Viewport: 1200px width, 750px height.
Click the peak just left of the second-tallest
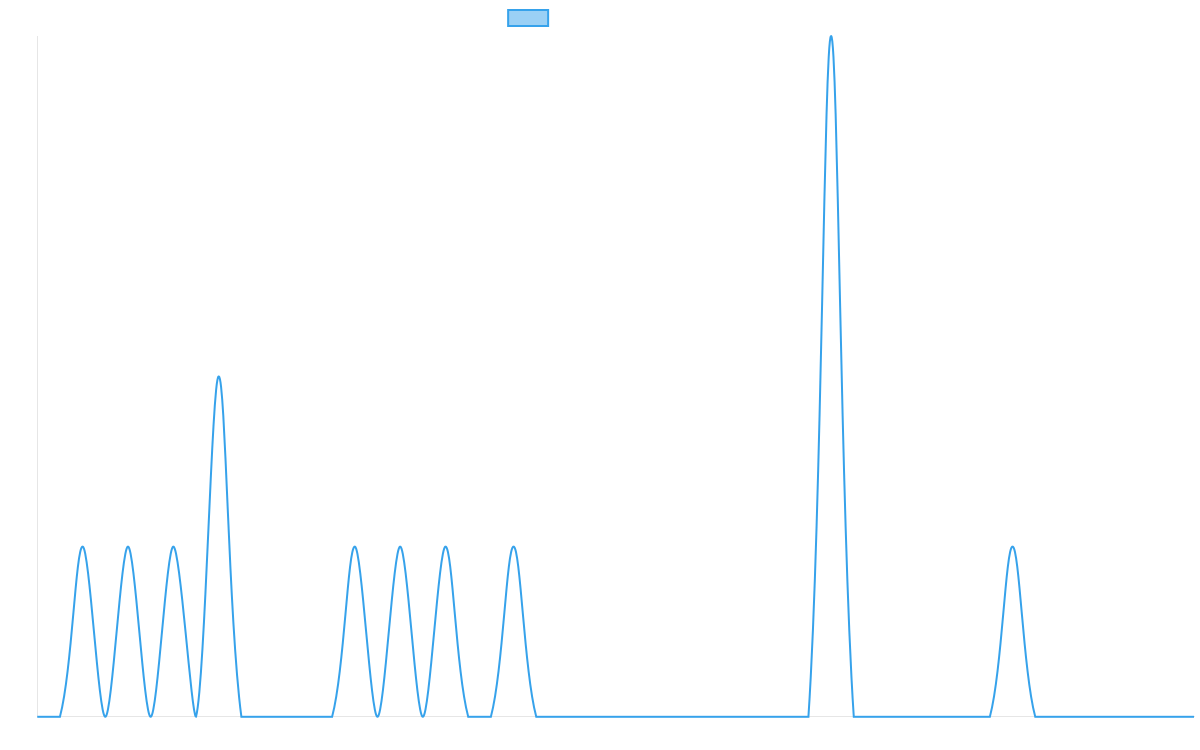[173, 547]
